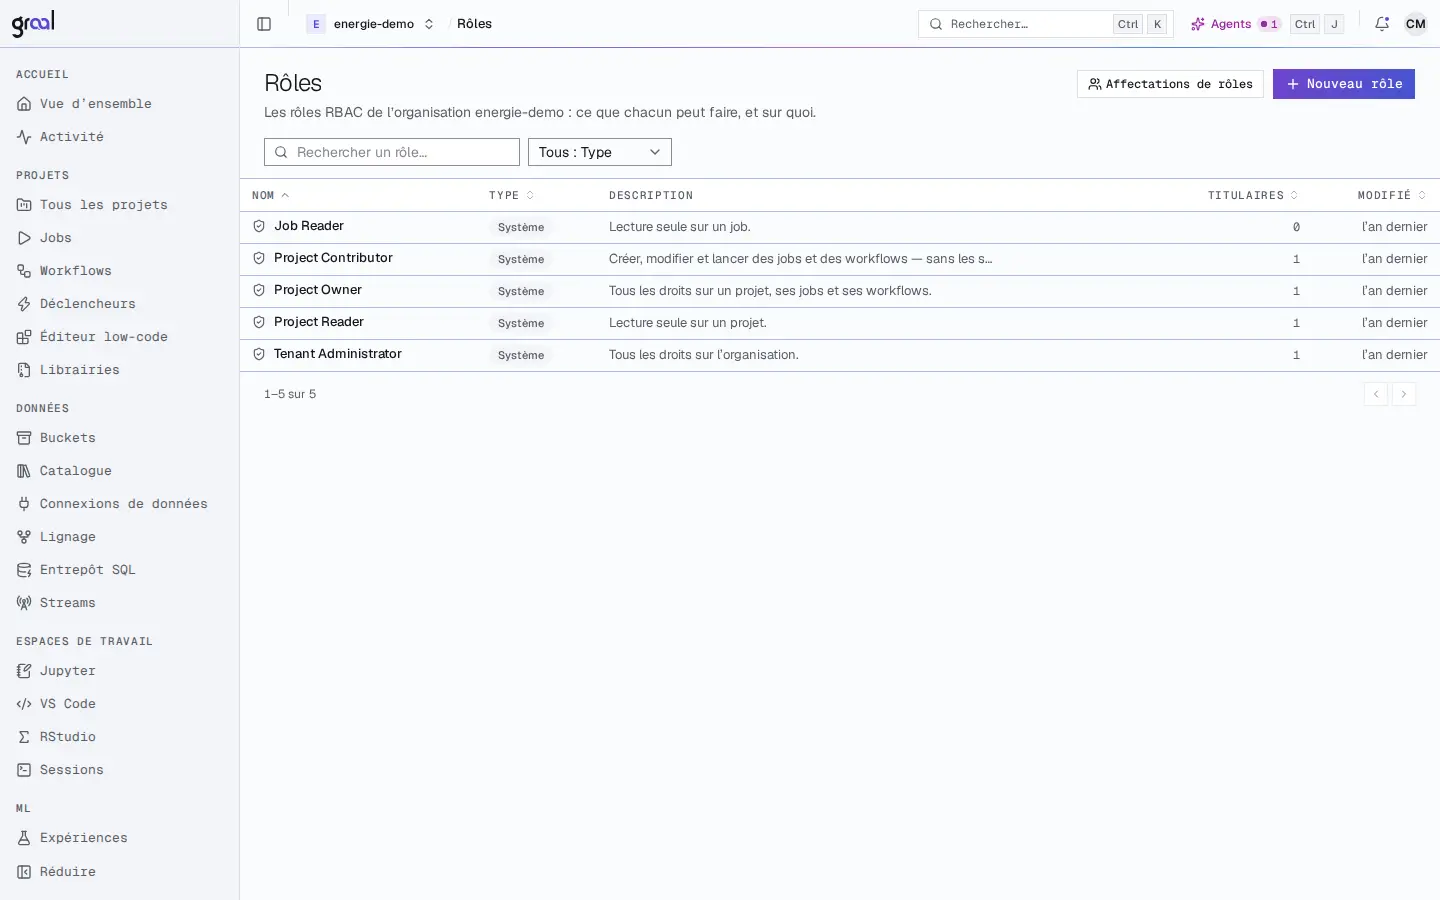1440x900 pixels.
Task: Click the shield icon beside Tenant Administrator
Action: (259, 355)
